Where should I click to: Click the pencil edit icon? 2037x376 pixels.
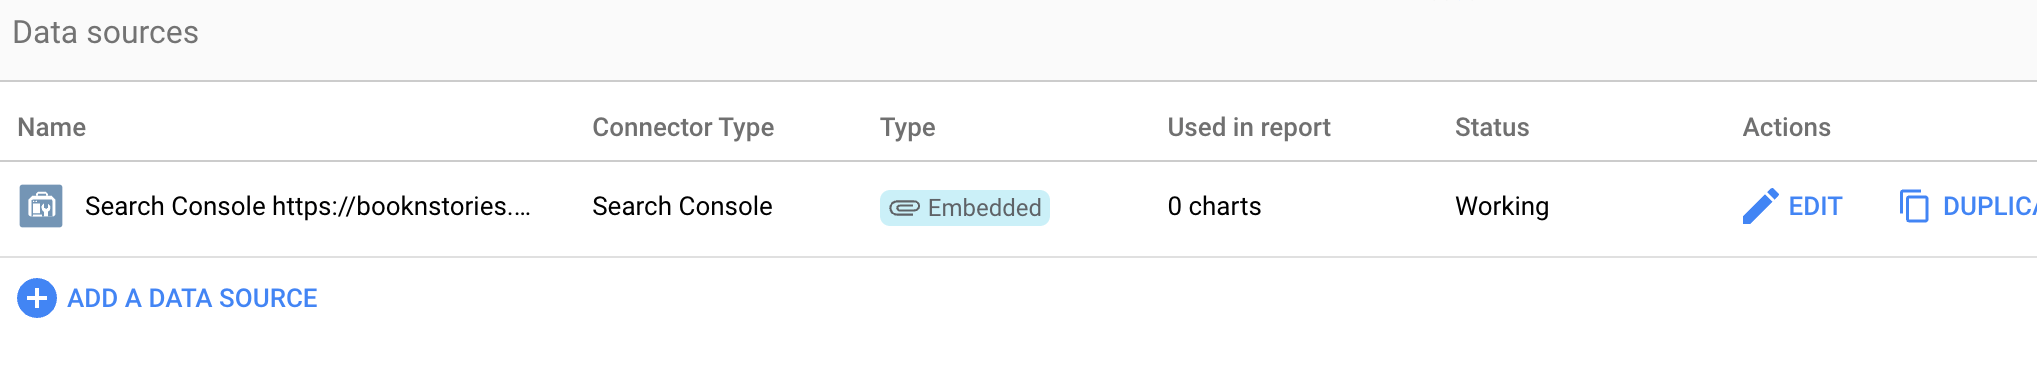tap(1760, 206)
